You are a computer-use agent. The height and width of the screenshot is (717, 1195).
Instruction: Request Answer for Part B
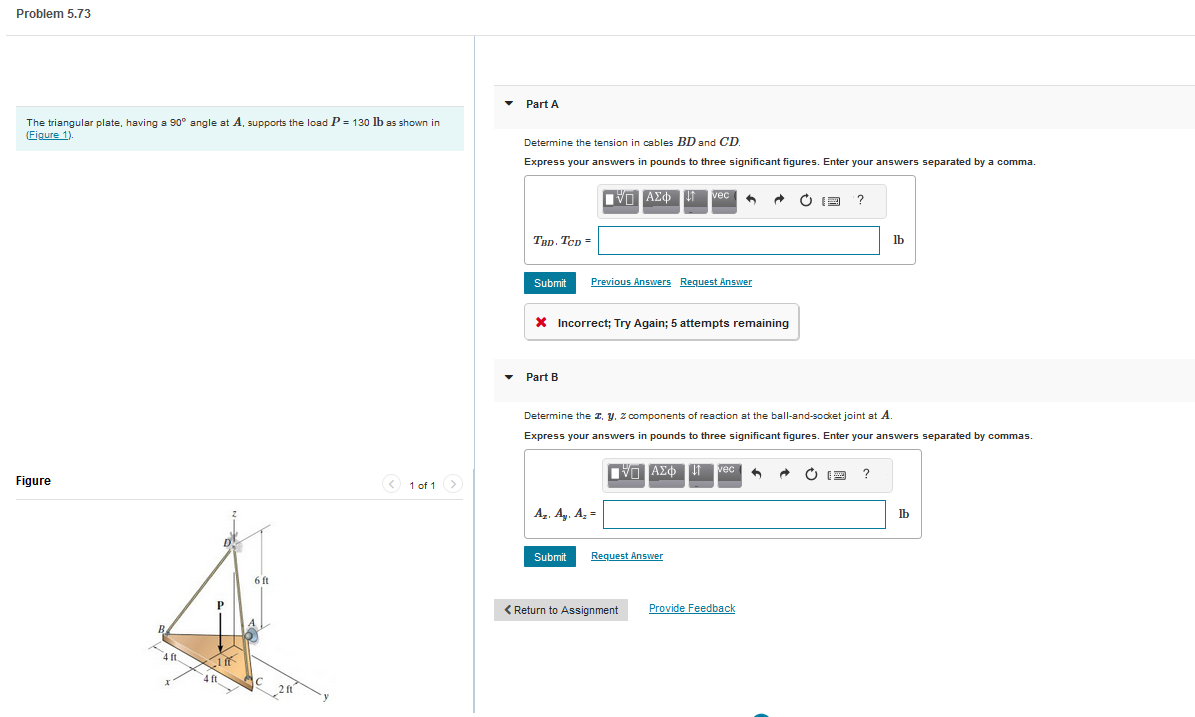click(626, 556)
